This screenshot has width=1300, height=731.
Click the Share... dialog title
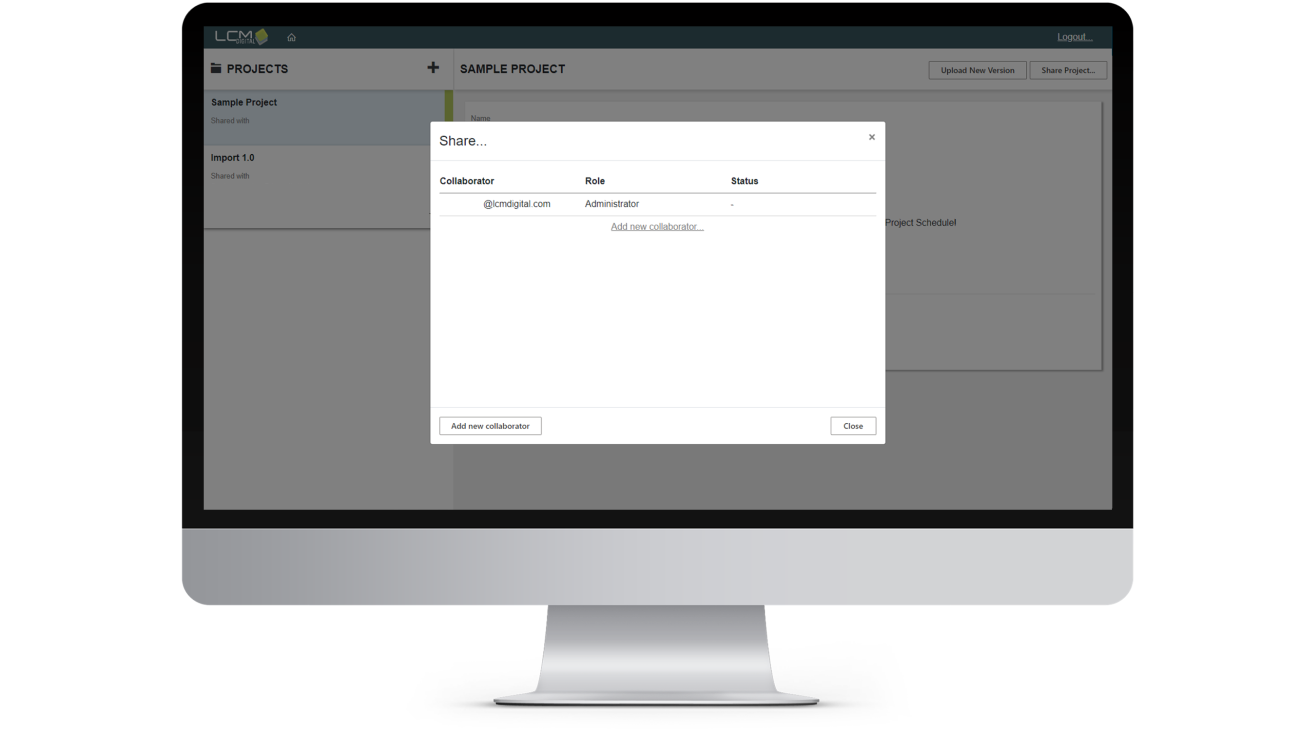463,141
